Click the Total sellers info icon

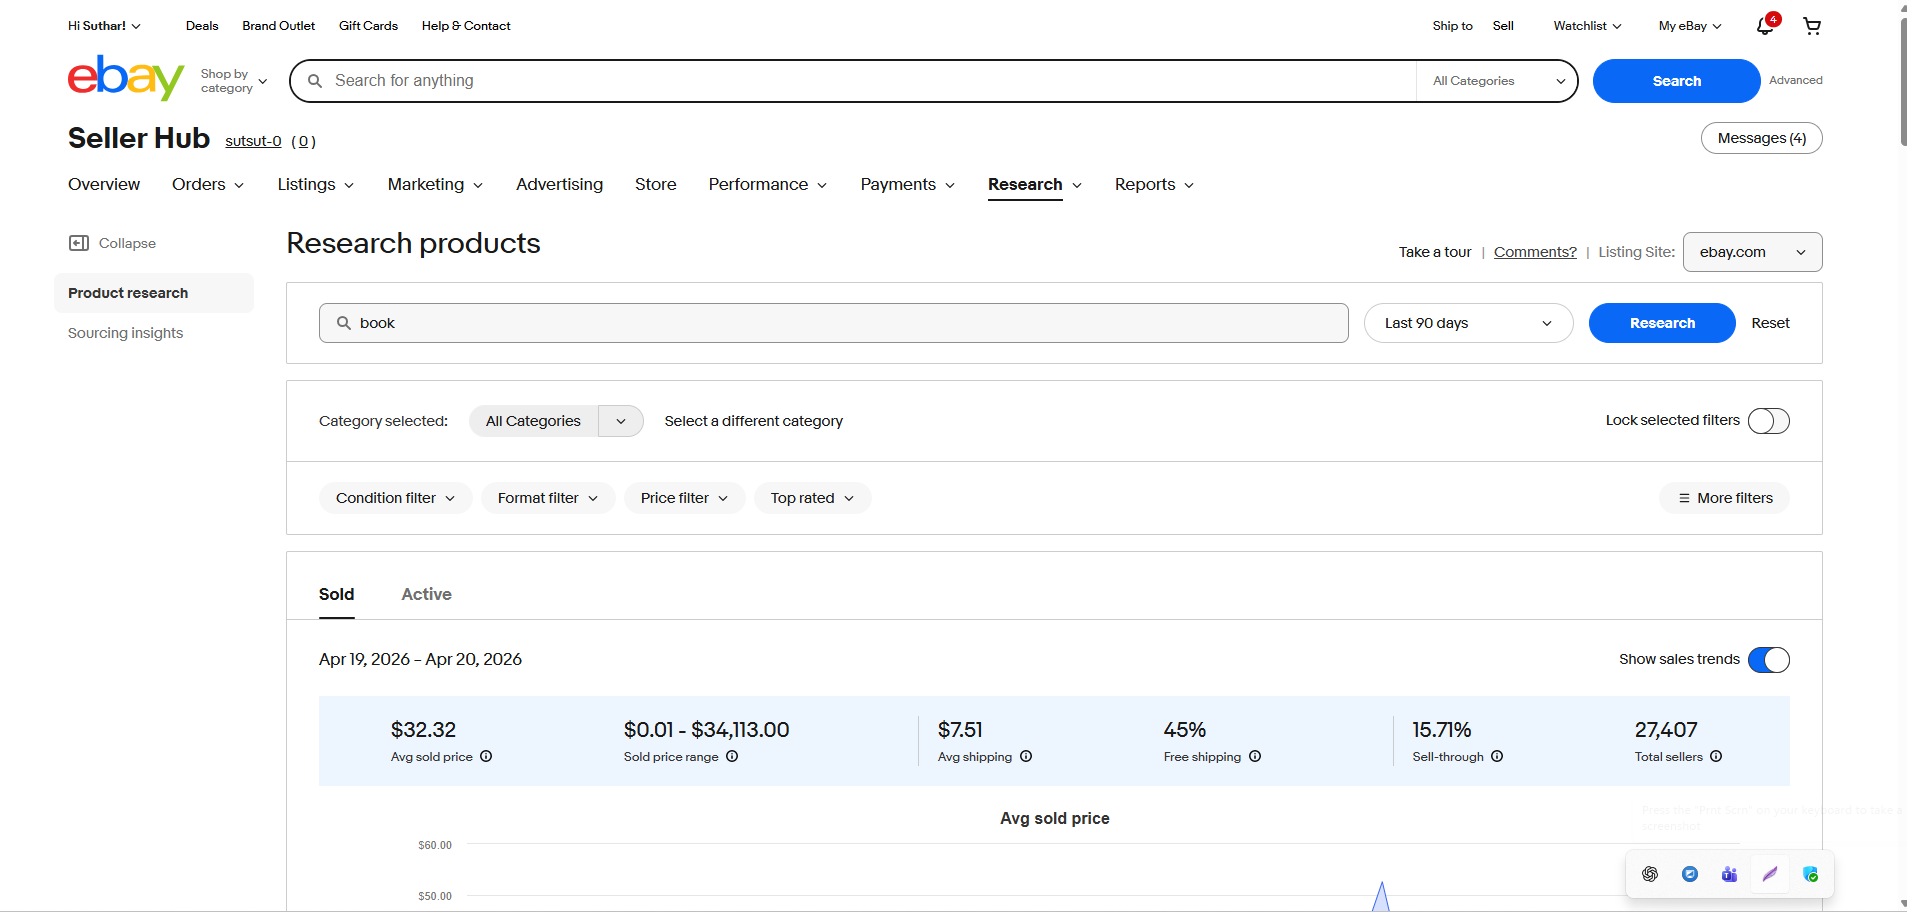[x=1717, y=757]
